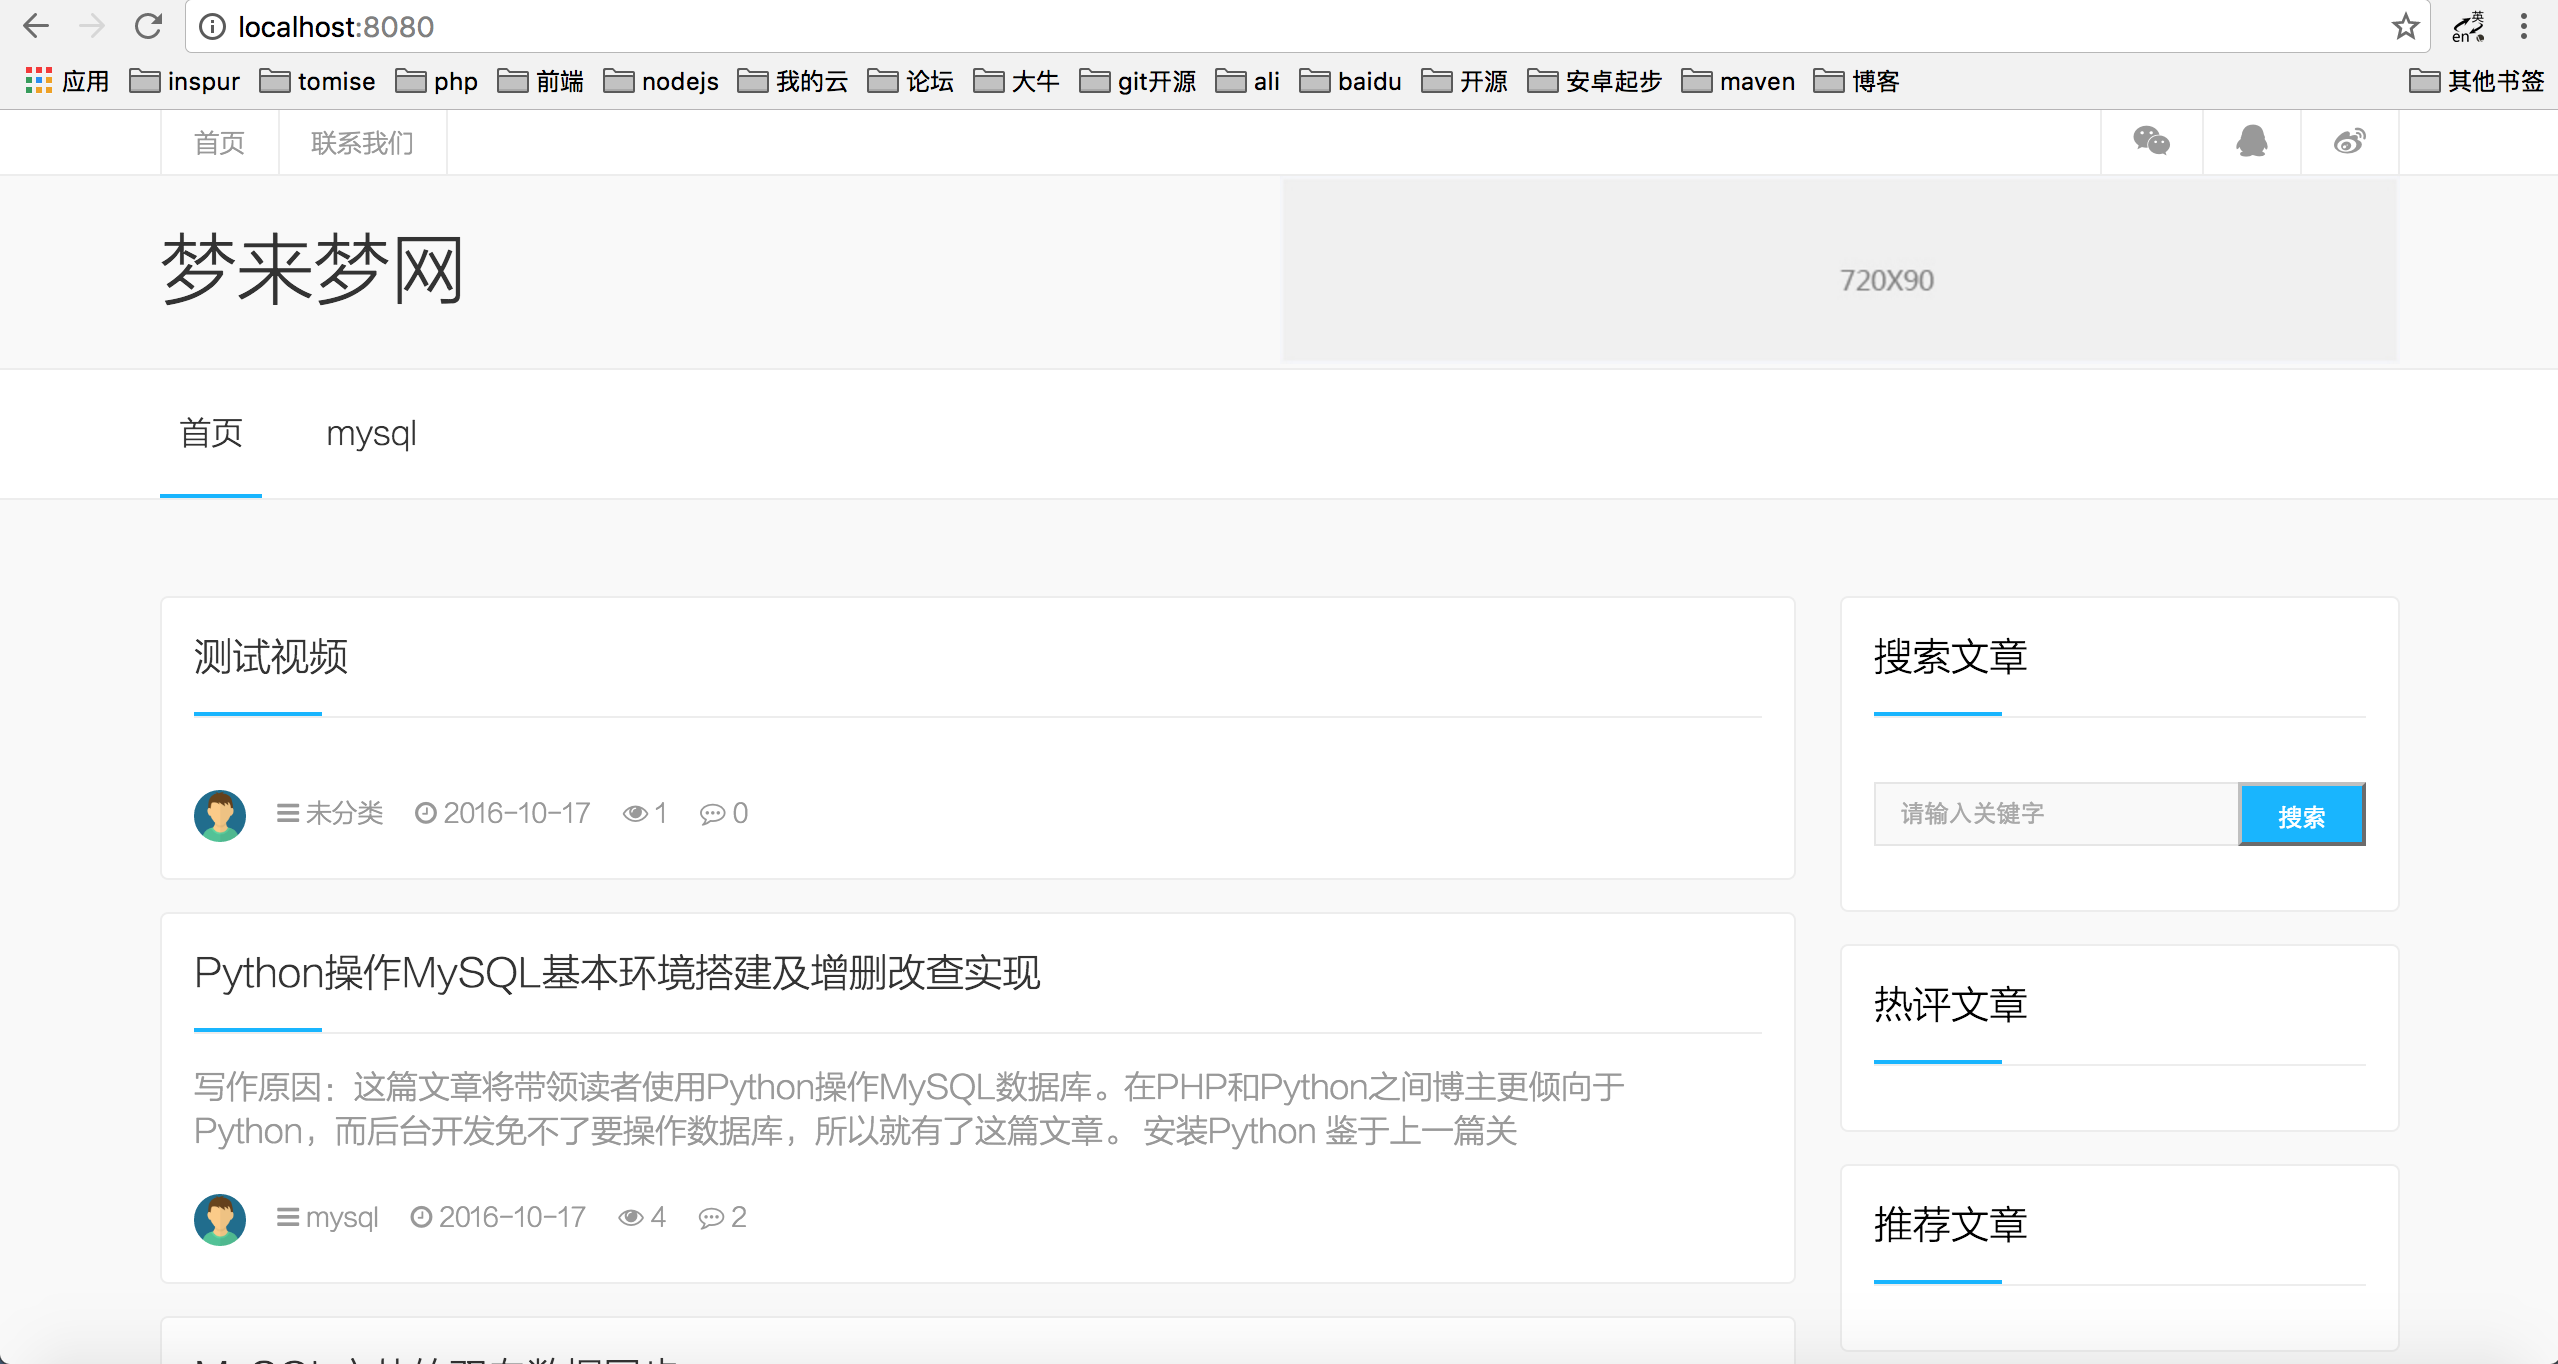Open the Python操作MySQL article title

[x=617, y=973]
